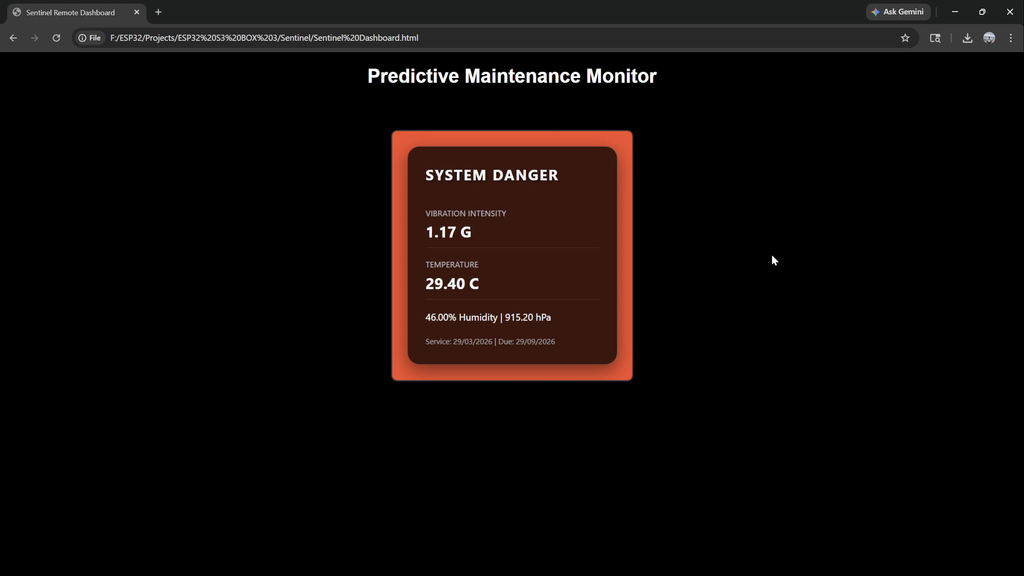Viewport: 1024px width, 576px height.
Task: Click the forward navigation arrow
Action: click(x=35, y=38)
